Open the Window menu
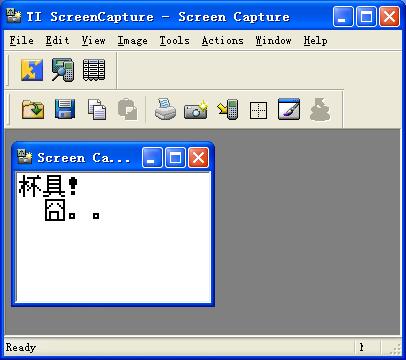Viewport: 406px width, 360px height. [x=273, y=41]
